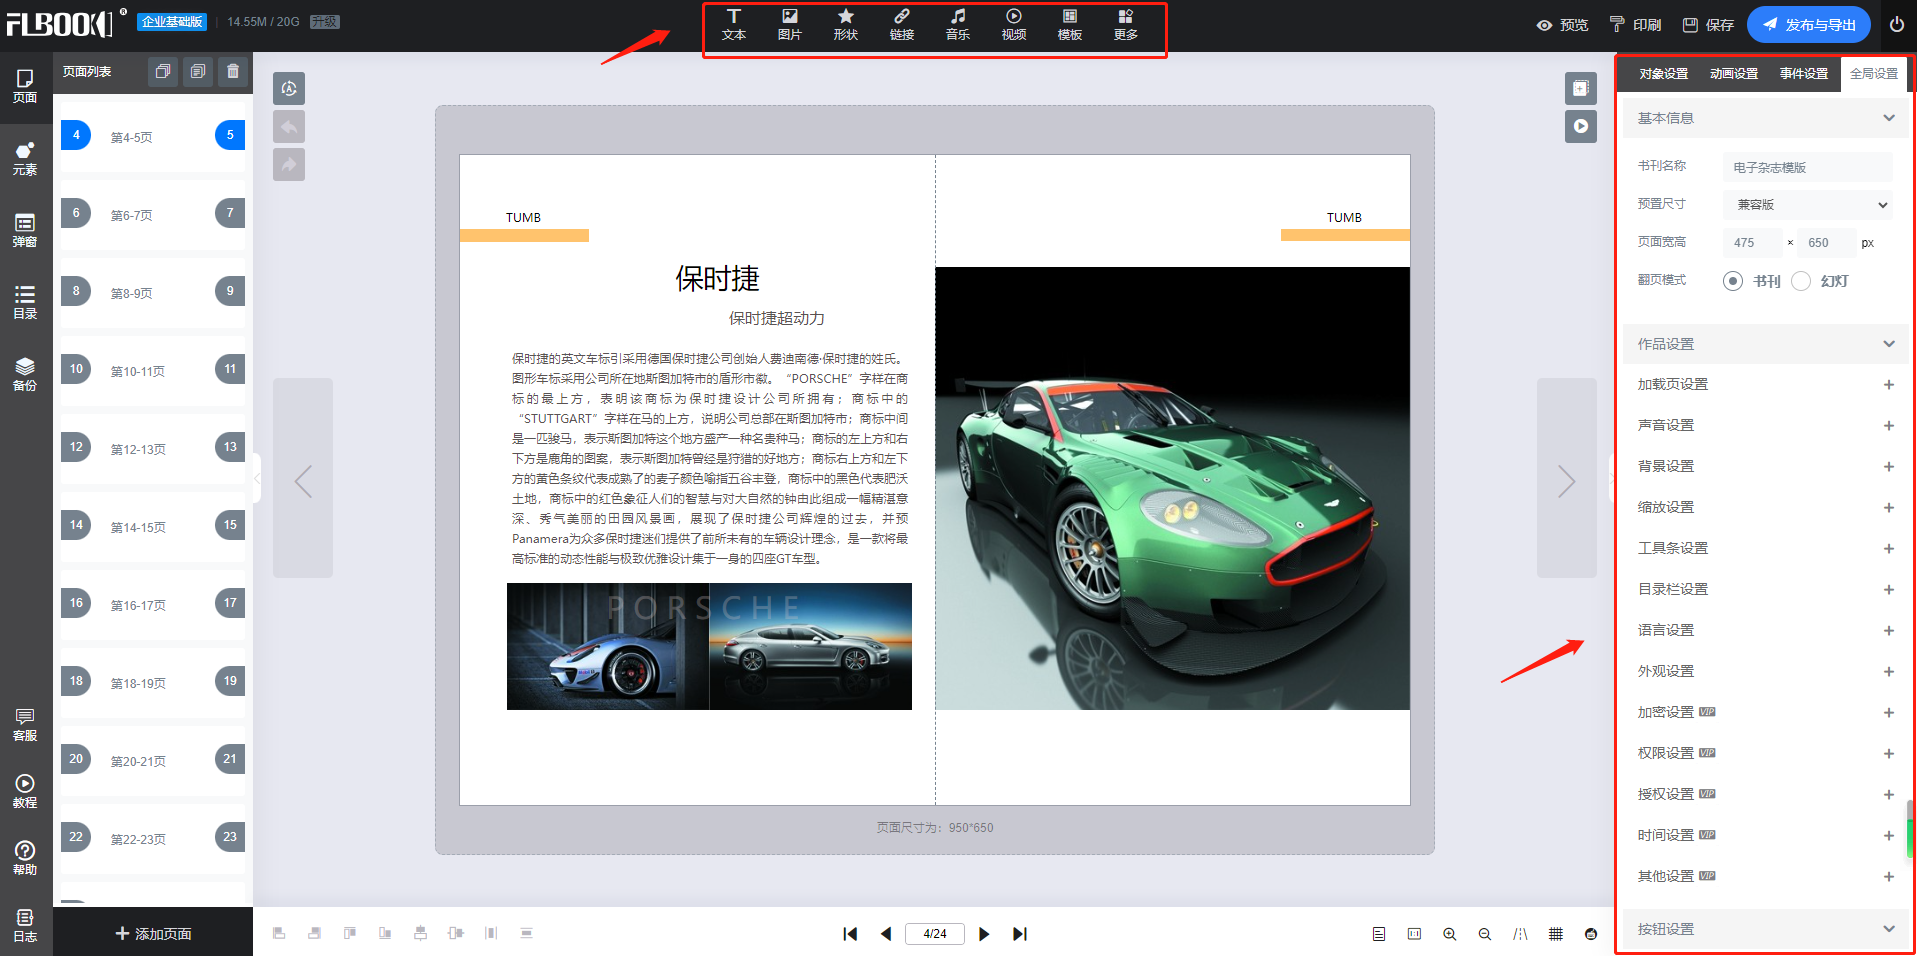This screenshot has width=1917, height=956.
Task: Go to previous spread via left canvas arrow
Action: pos(303,478)
